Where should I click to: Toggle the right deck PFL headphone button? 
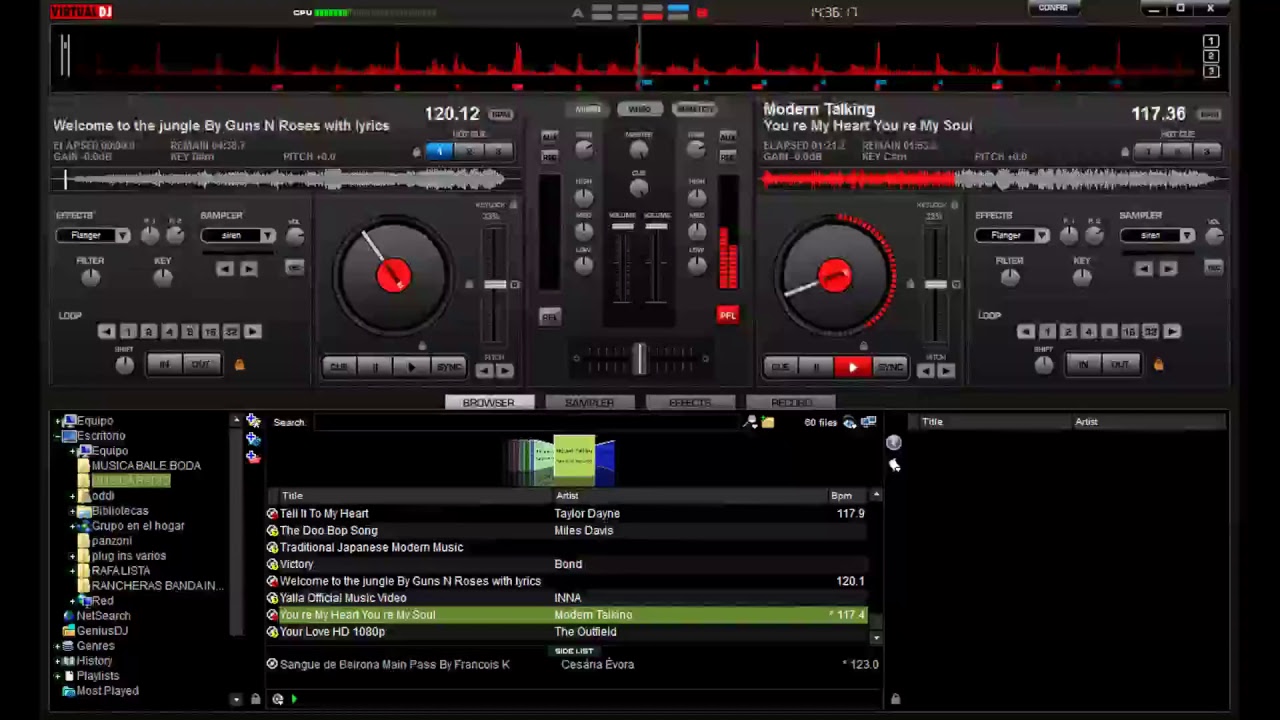727,316
